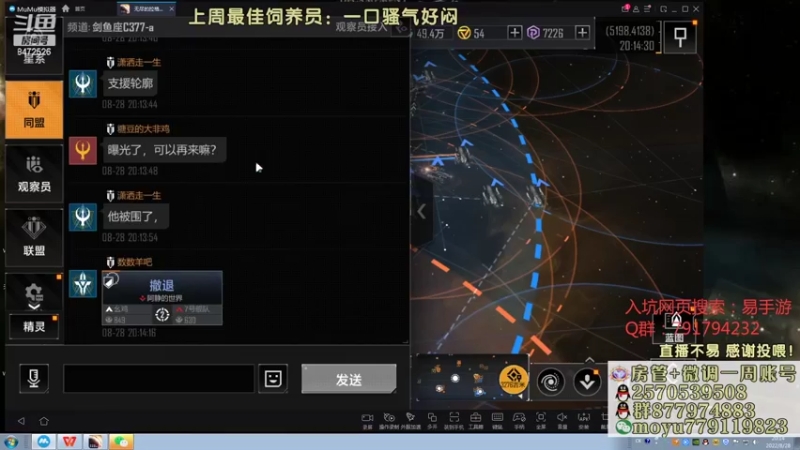
Task: Click the 手柄 gamepad toolbar icon
Action: click(519, 420)
